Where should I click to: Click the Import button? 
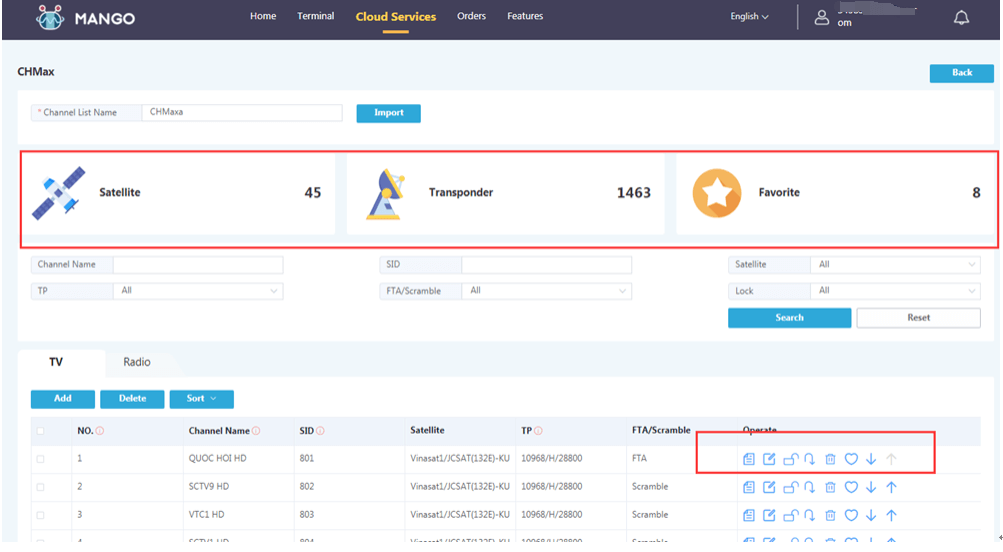click(x=388, y=113)
